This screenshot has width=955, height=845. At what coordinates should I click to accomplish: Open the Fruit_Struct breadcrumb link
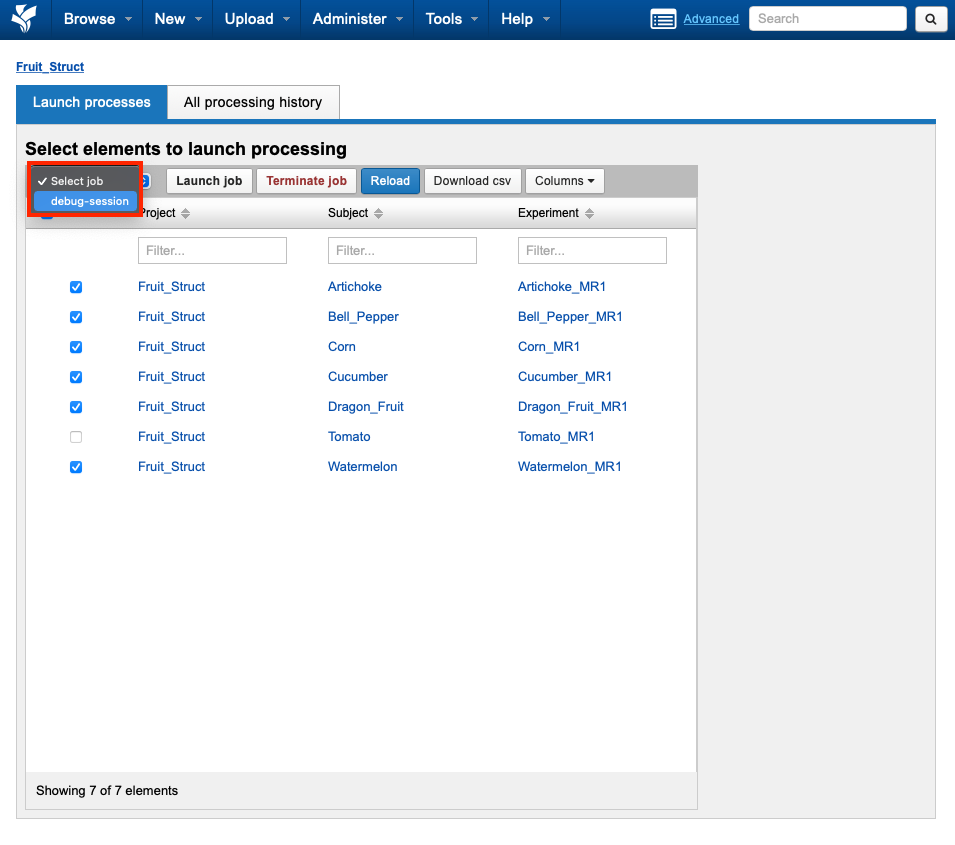pyautogui.click(x=50, y=67)
